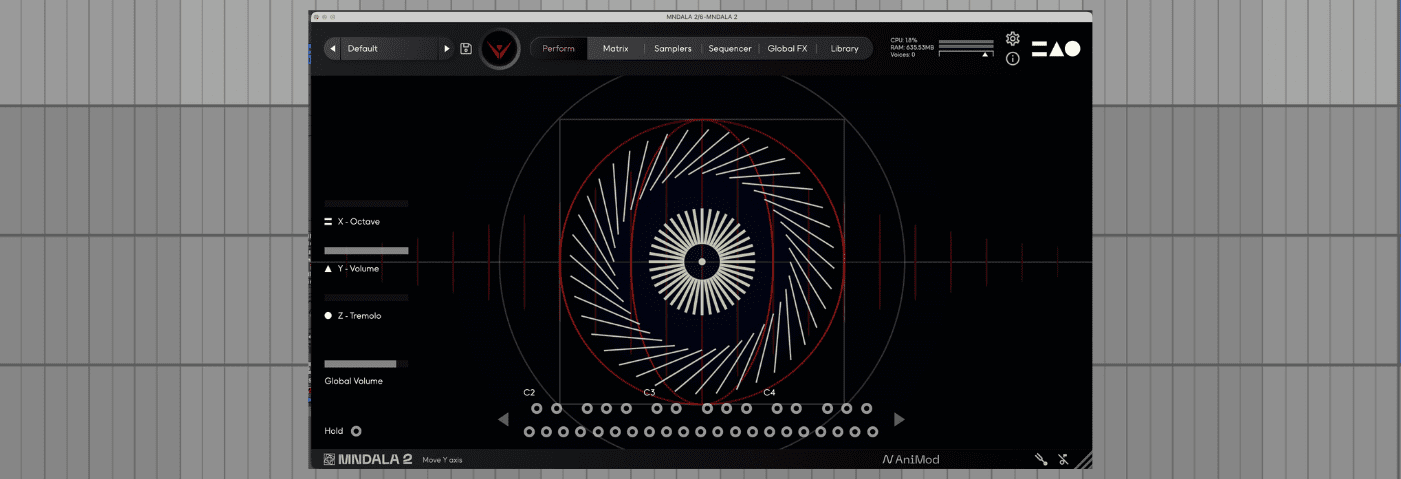Image resolution: width=1401 pixels, height=479 pixels.
Task: Toggle the key circle under C2 label
Action: tap(537, 408)
